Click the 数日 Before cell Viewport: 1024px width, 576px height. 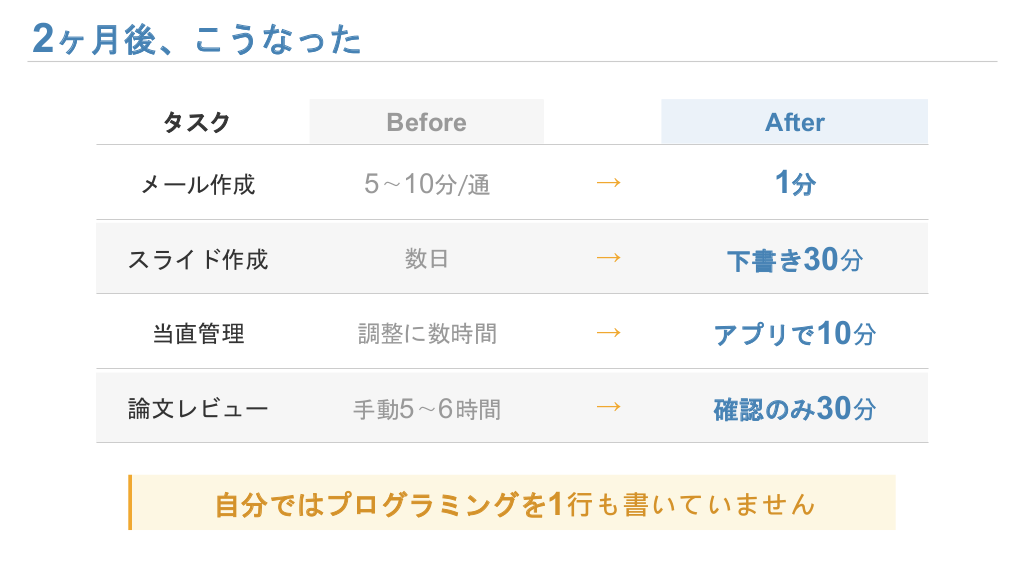pos(427,259)
